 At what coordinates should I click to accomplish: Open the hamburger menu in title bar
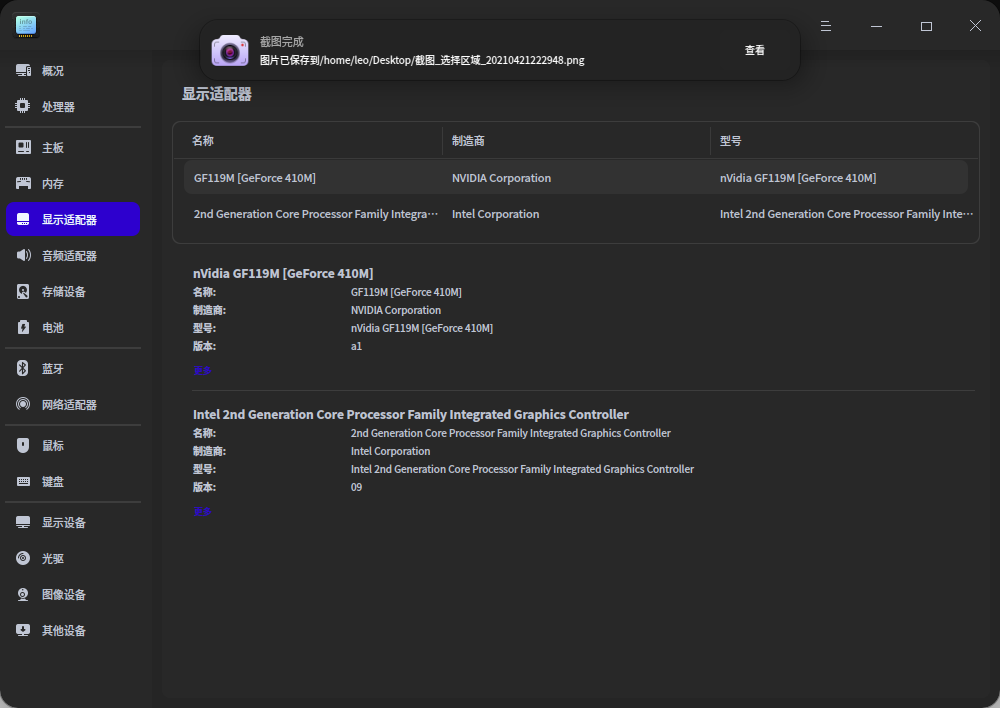point(826,26)
